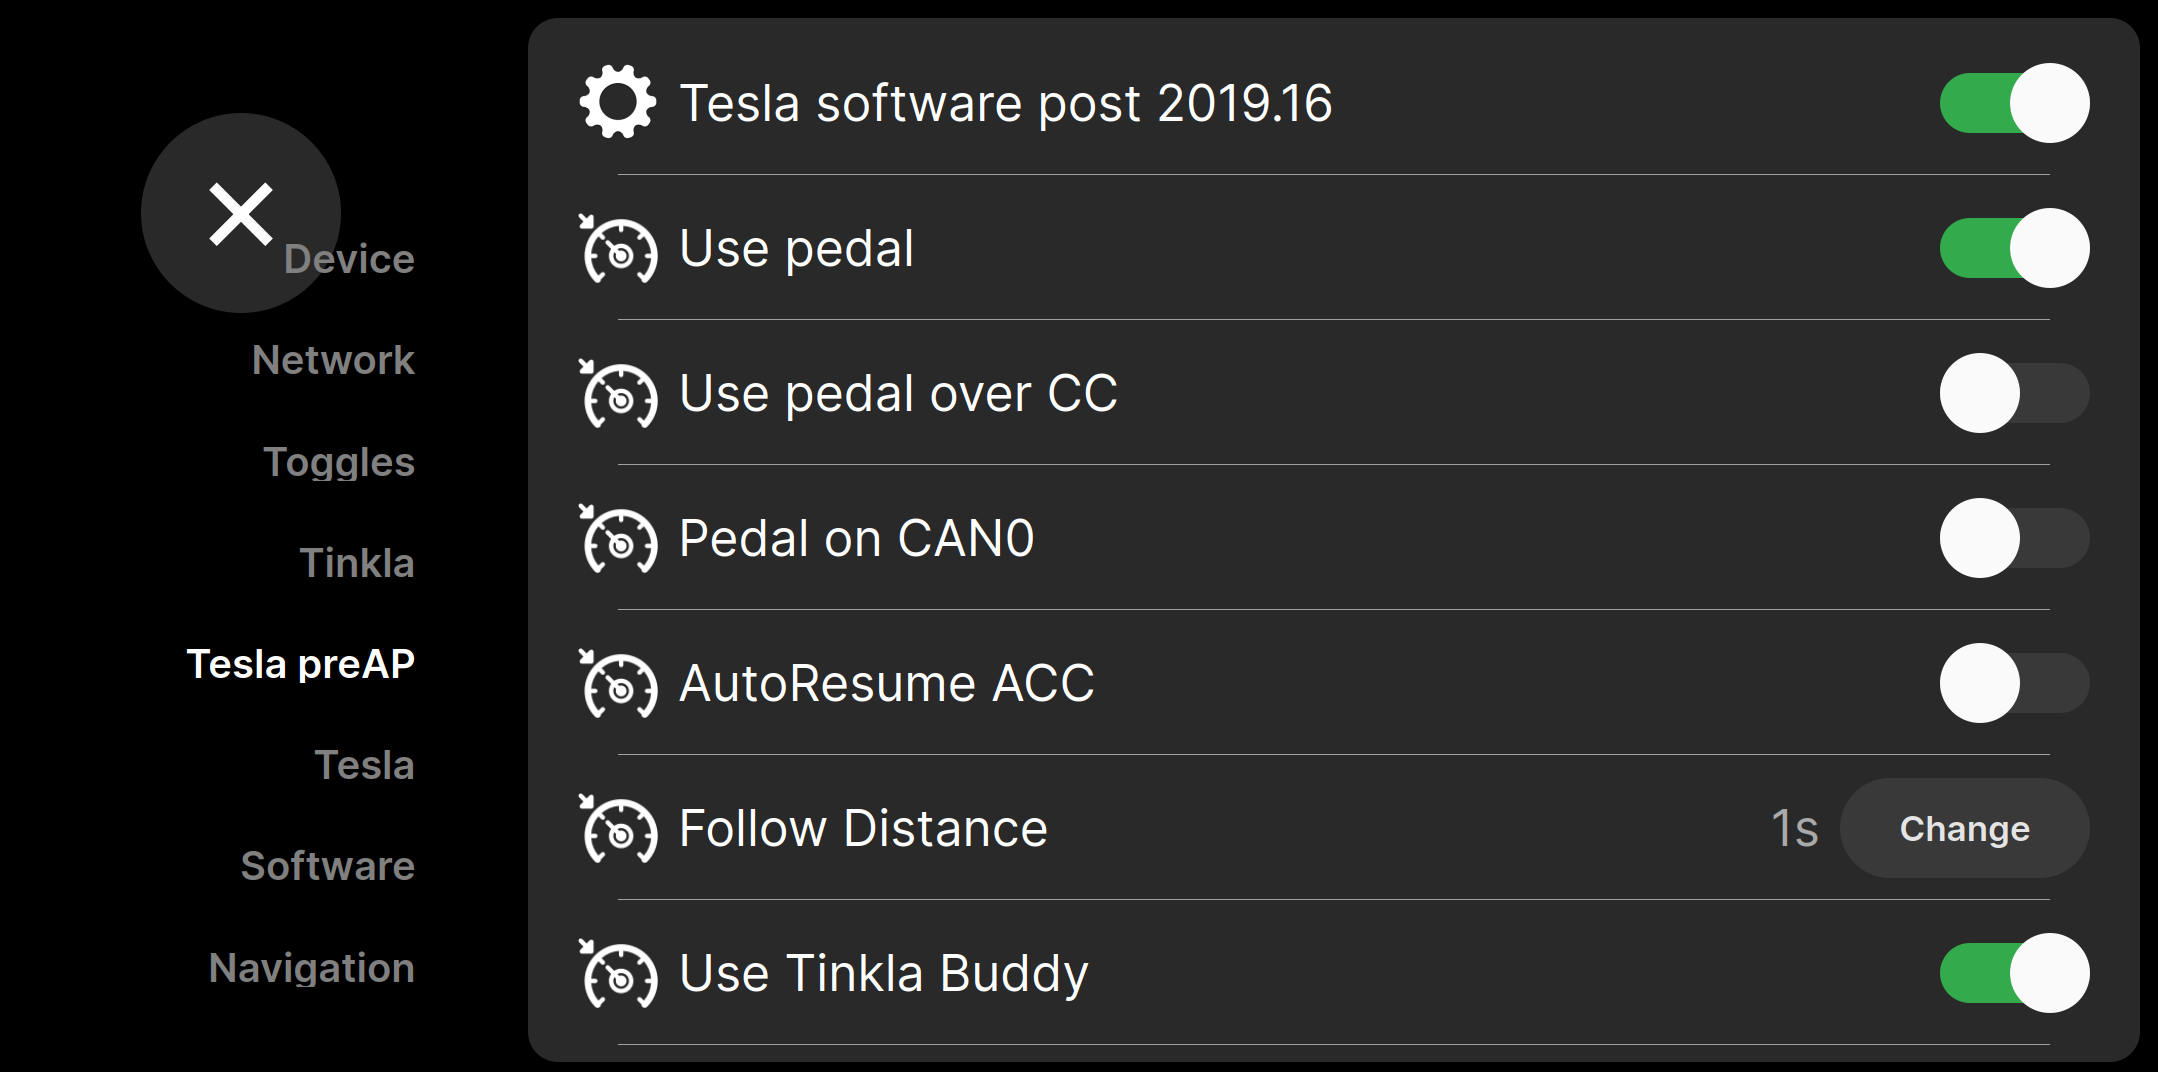2158x1072 pixels.
Task: Click the icon next to AutoResume ACC
Action: [619, 684]
